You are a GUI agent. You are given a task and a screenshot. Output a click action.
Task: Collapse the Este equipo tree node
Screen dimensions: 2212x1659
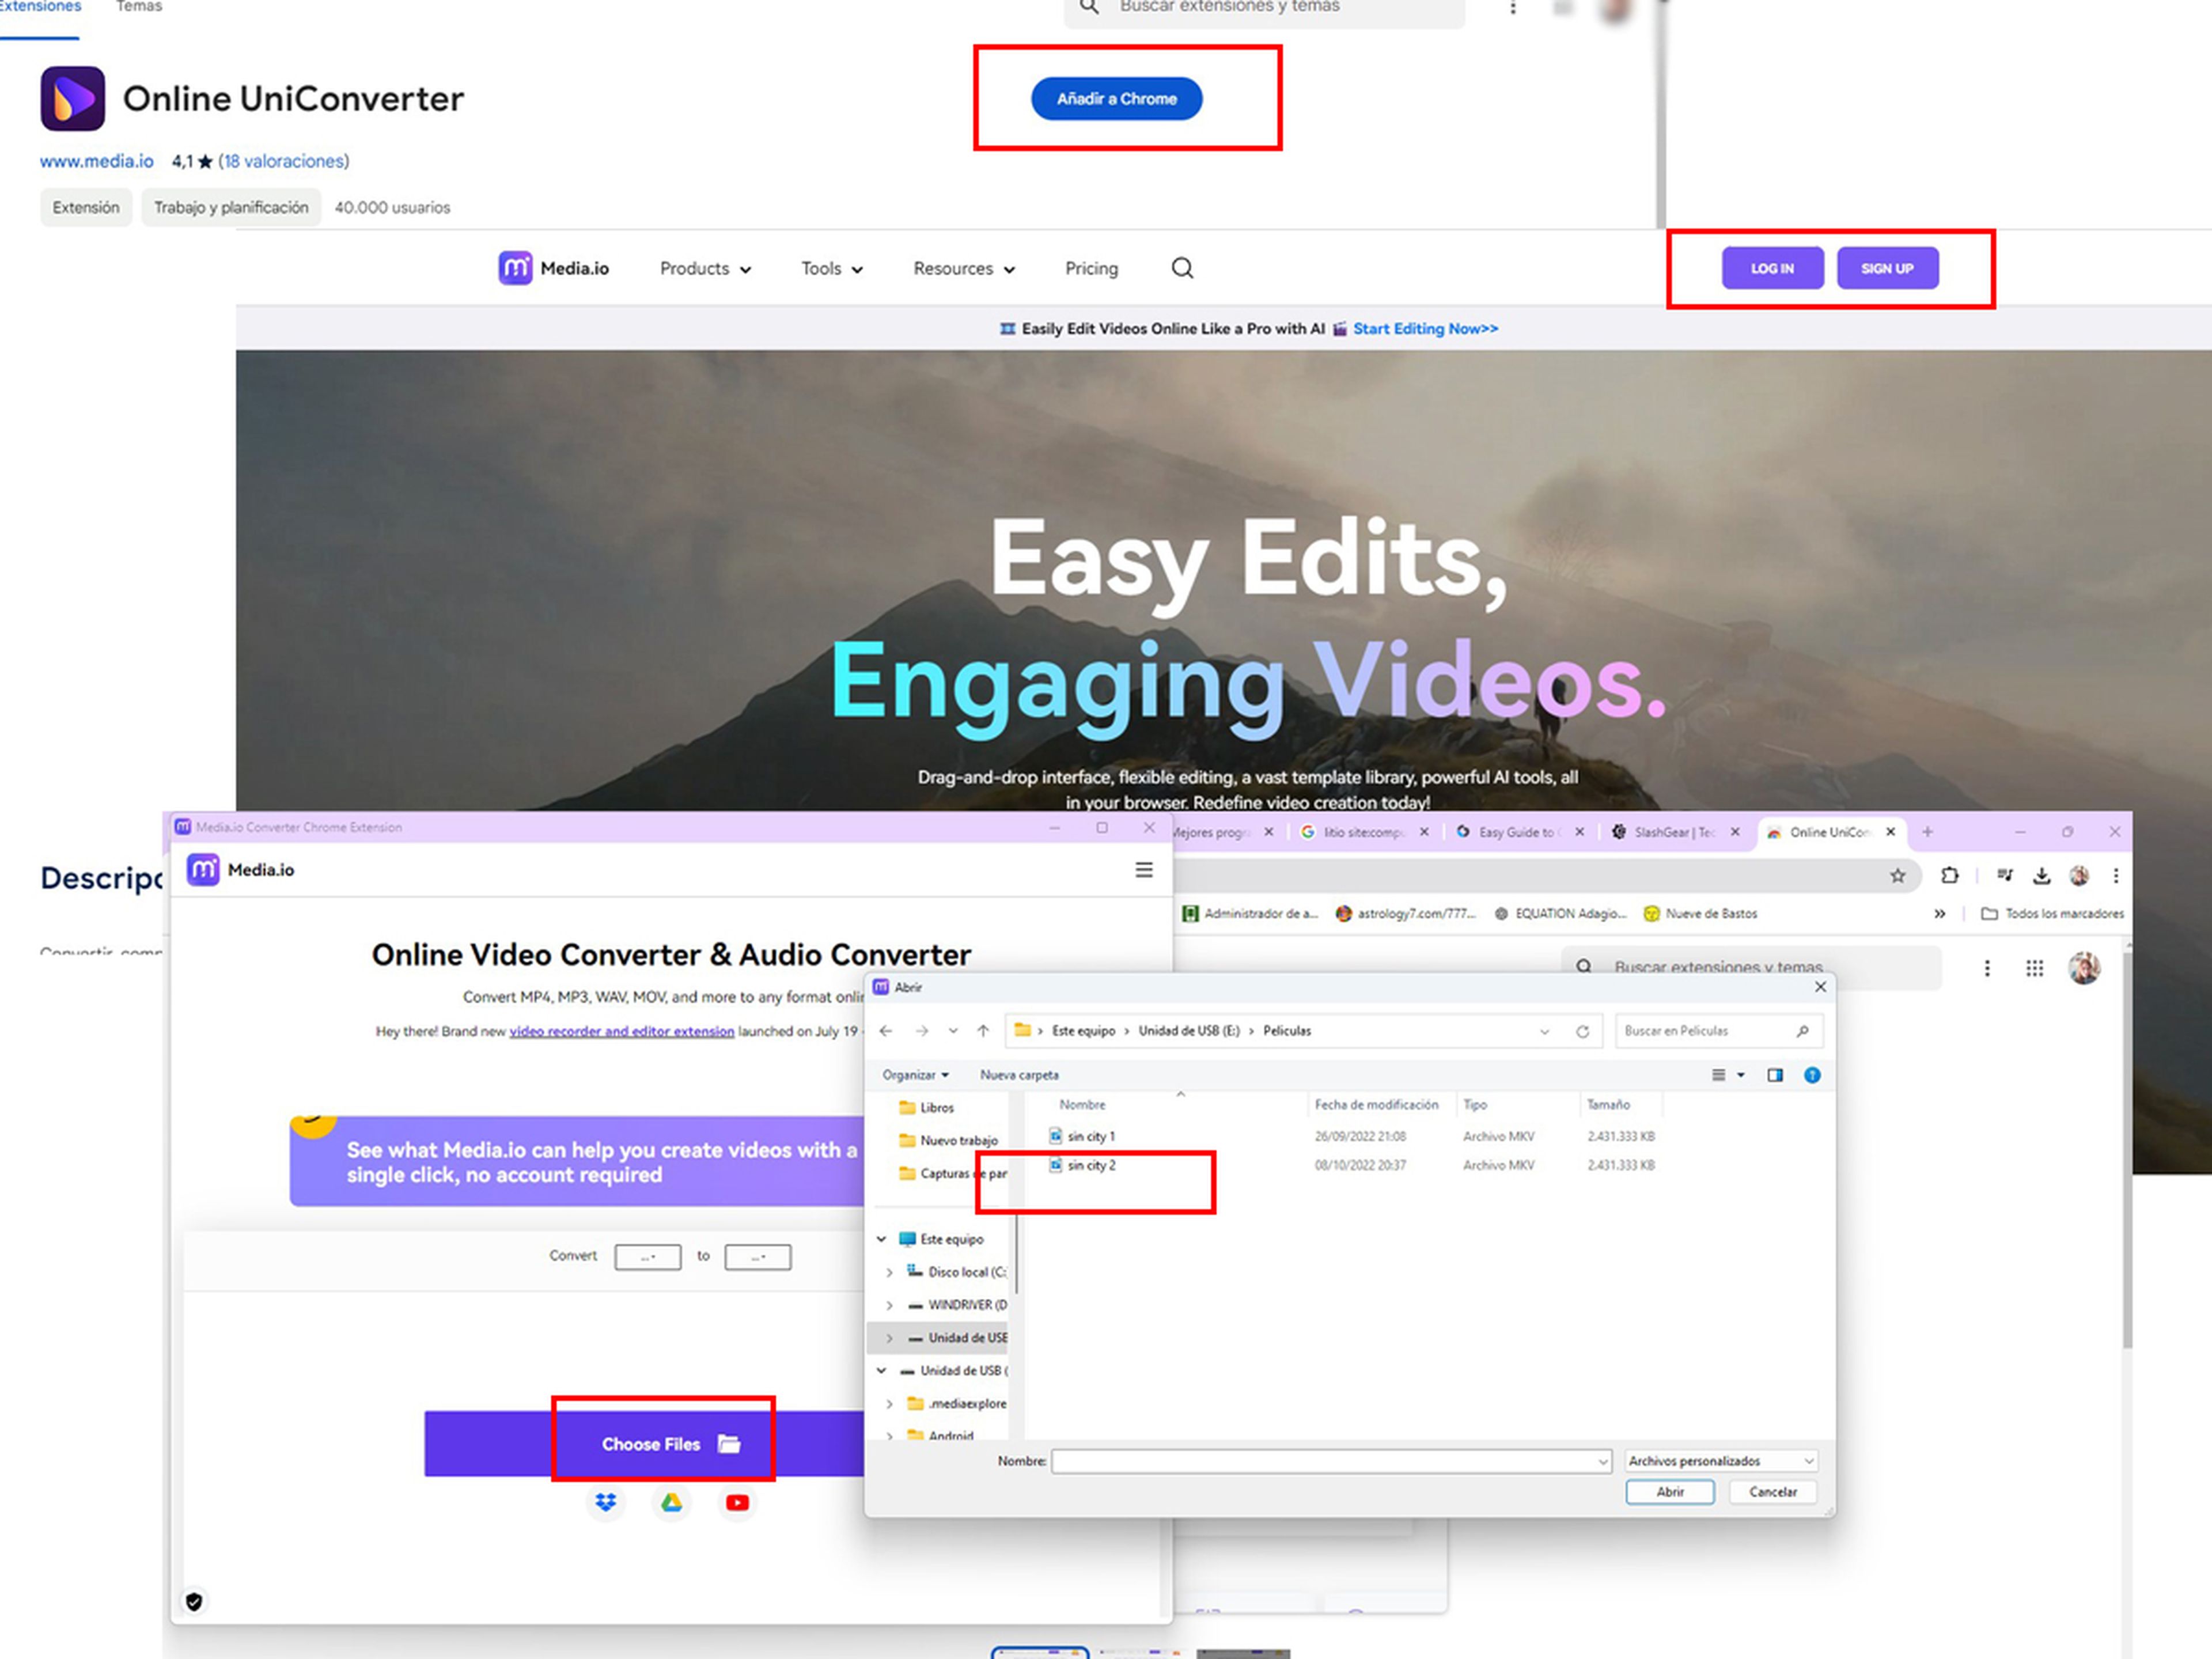(881, 1239)
